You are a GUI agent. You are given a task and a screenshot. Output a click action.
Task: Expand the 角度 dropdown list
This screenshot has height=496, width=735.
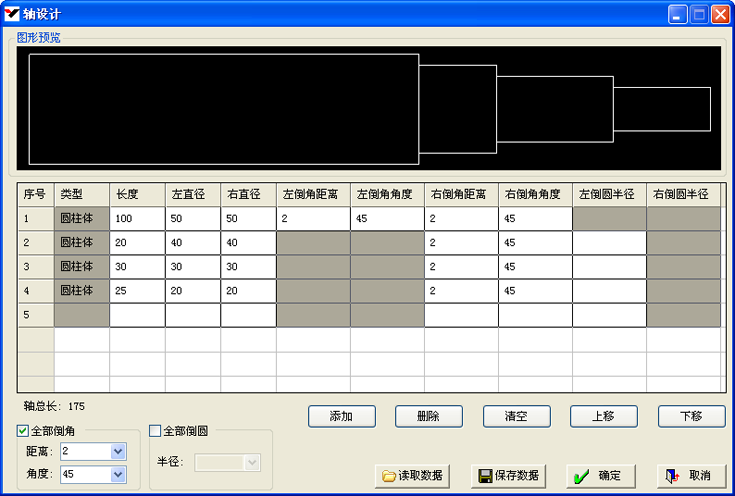pos(118,475)
